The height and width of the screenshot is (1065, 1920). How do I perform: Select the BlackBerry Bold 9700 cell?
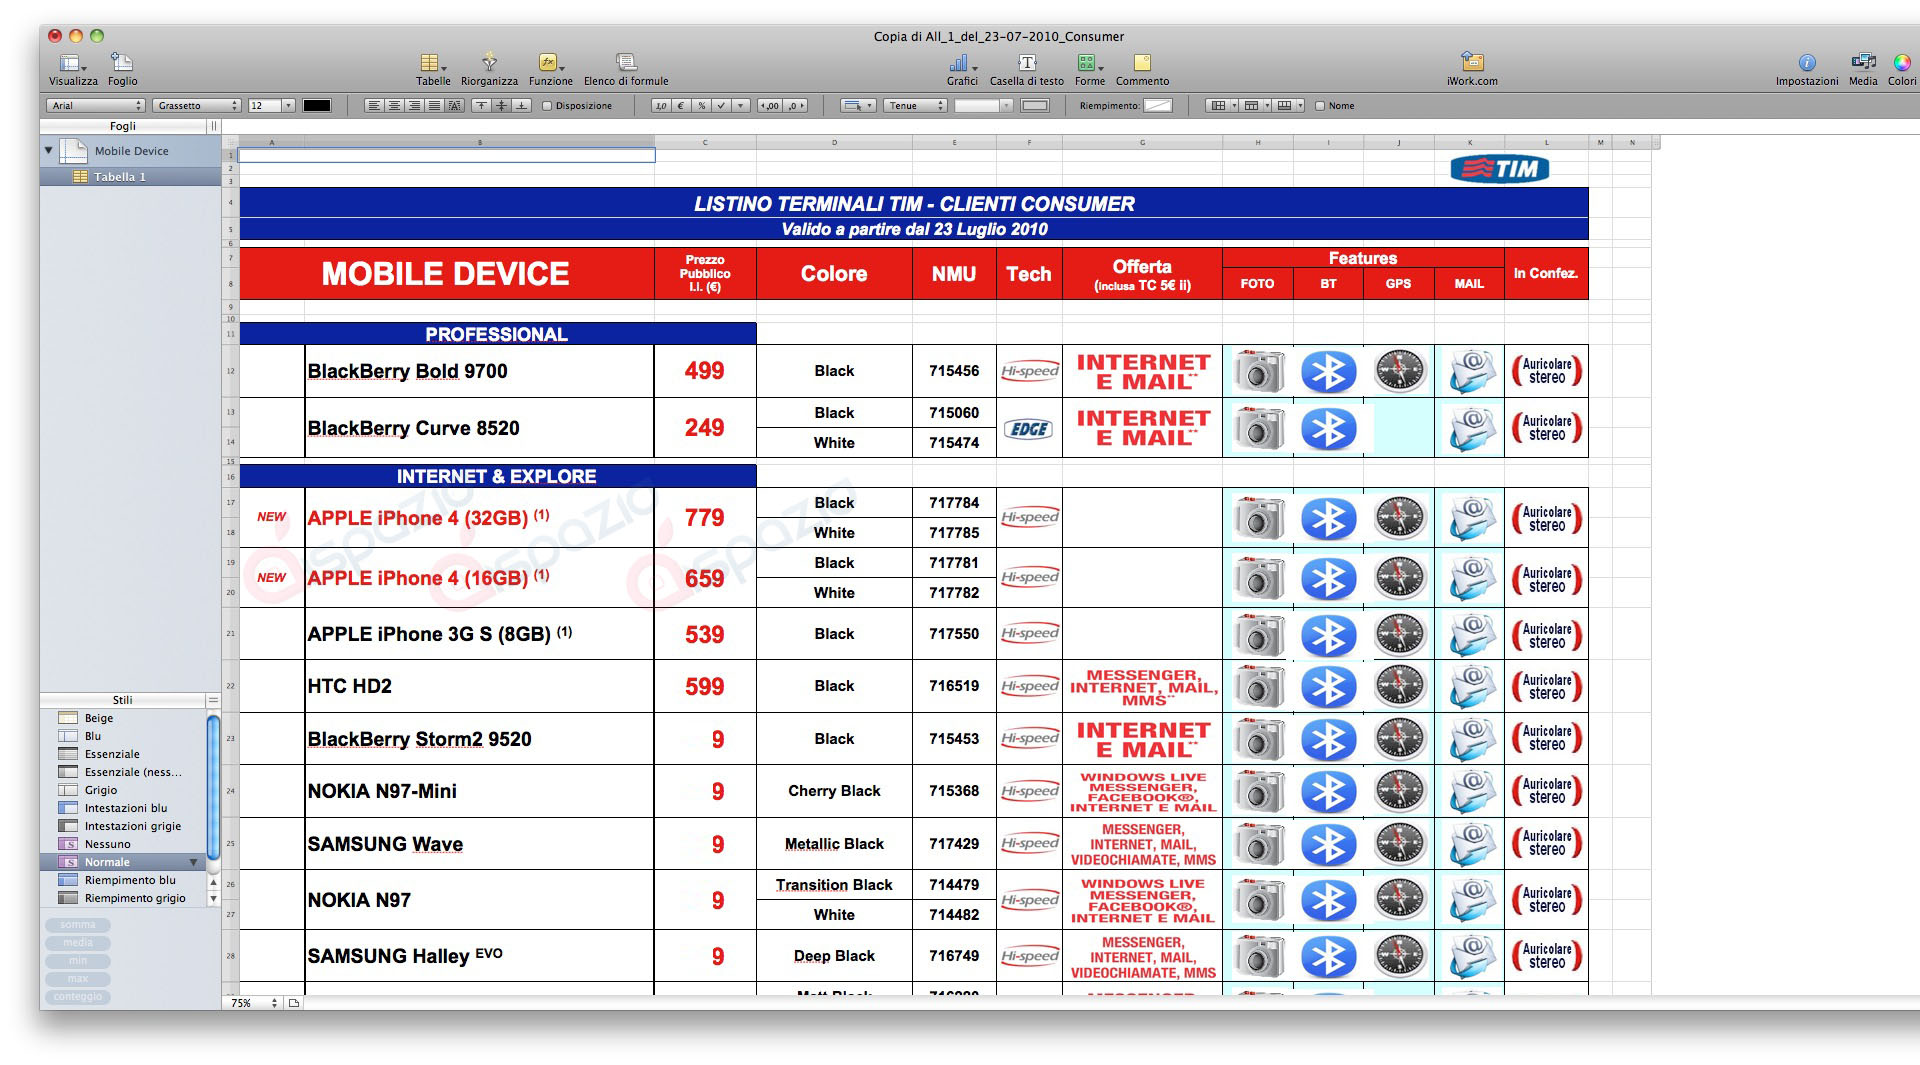coord(479,371)
